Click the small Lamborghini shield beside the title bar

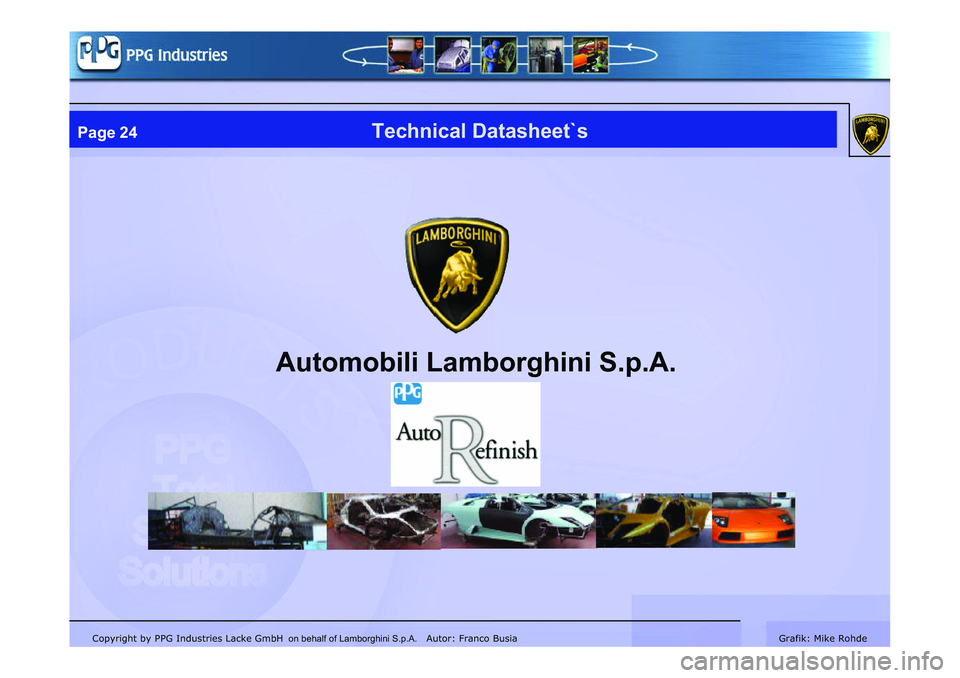(870, 134)
